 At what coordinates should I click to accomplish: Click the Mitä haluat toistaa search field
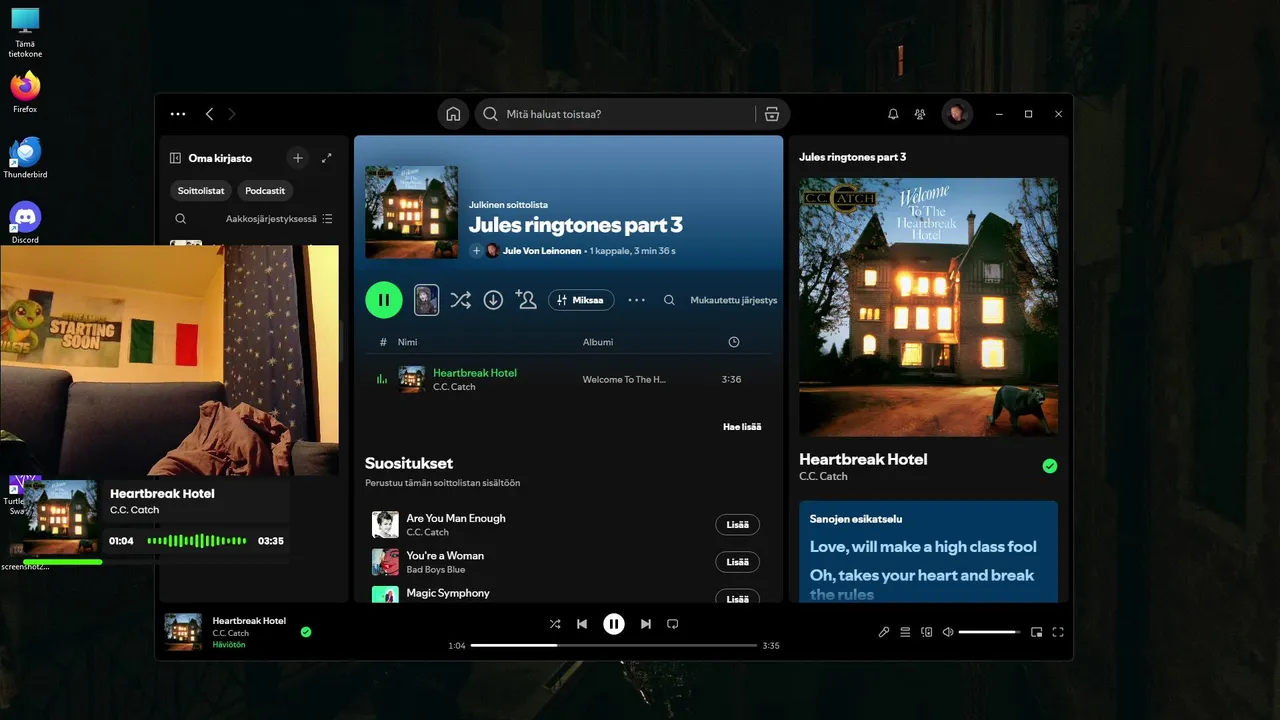pyautogui.click(x=615, y=114)
